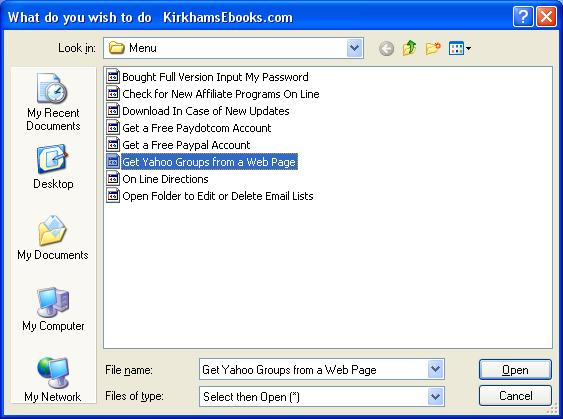Image resolution: width=563 pixels, height=419 pixels.
Task: Select 'Open Folder to Edit or Delete Email Lists'
Action: click(x=218, y=196)
